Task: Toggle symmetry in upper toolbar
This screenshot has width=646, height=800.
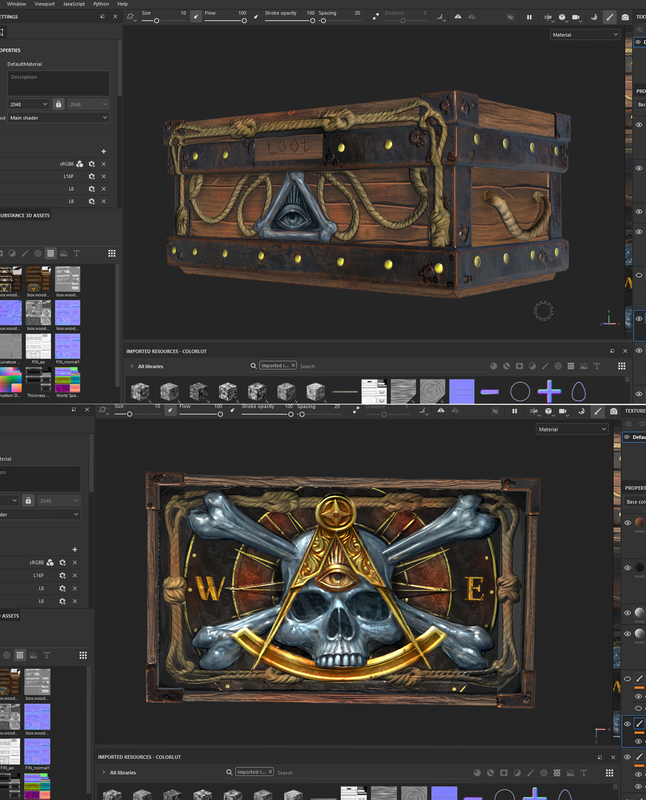Action: [x=458, y=17]
